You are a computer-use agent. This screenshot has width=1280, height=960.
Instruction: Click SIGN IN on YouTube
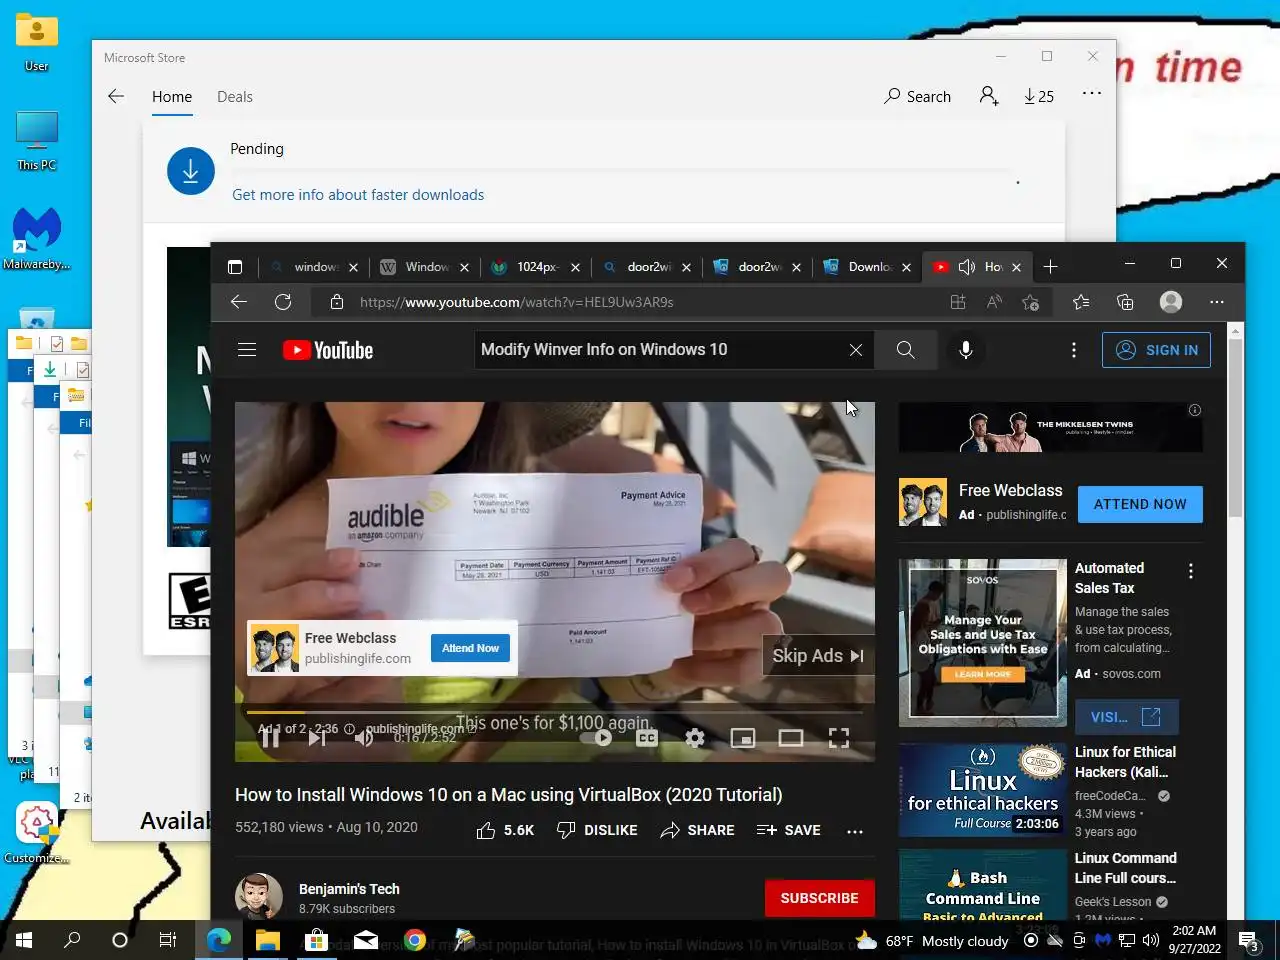(1156, 350)
